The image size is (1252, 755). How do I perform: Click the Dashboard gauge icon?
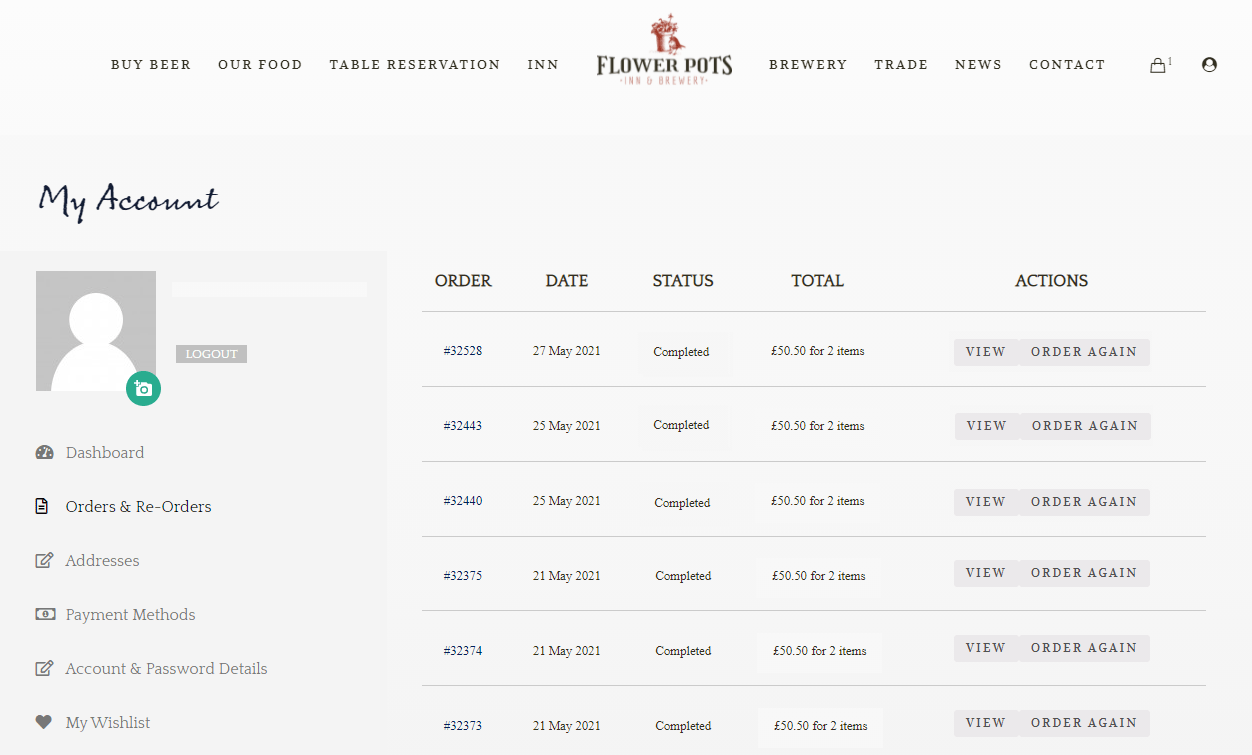click(x=44, y=452)
